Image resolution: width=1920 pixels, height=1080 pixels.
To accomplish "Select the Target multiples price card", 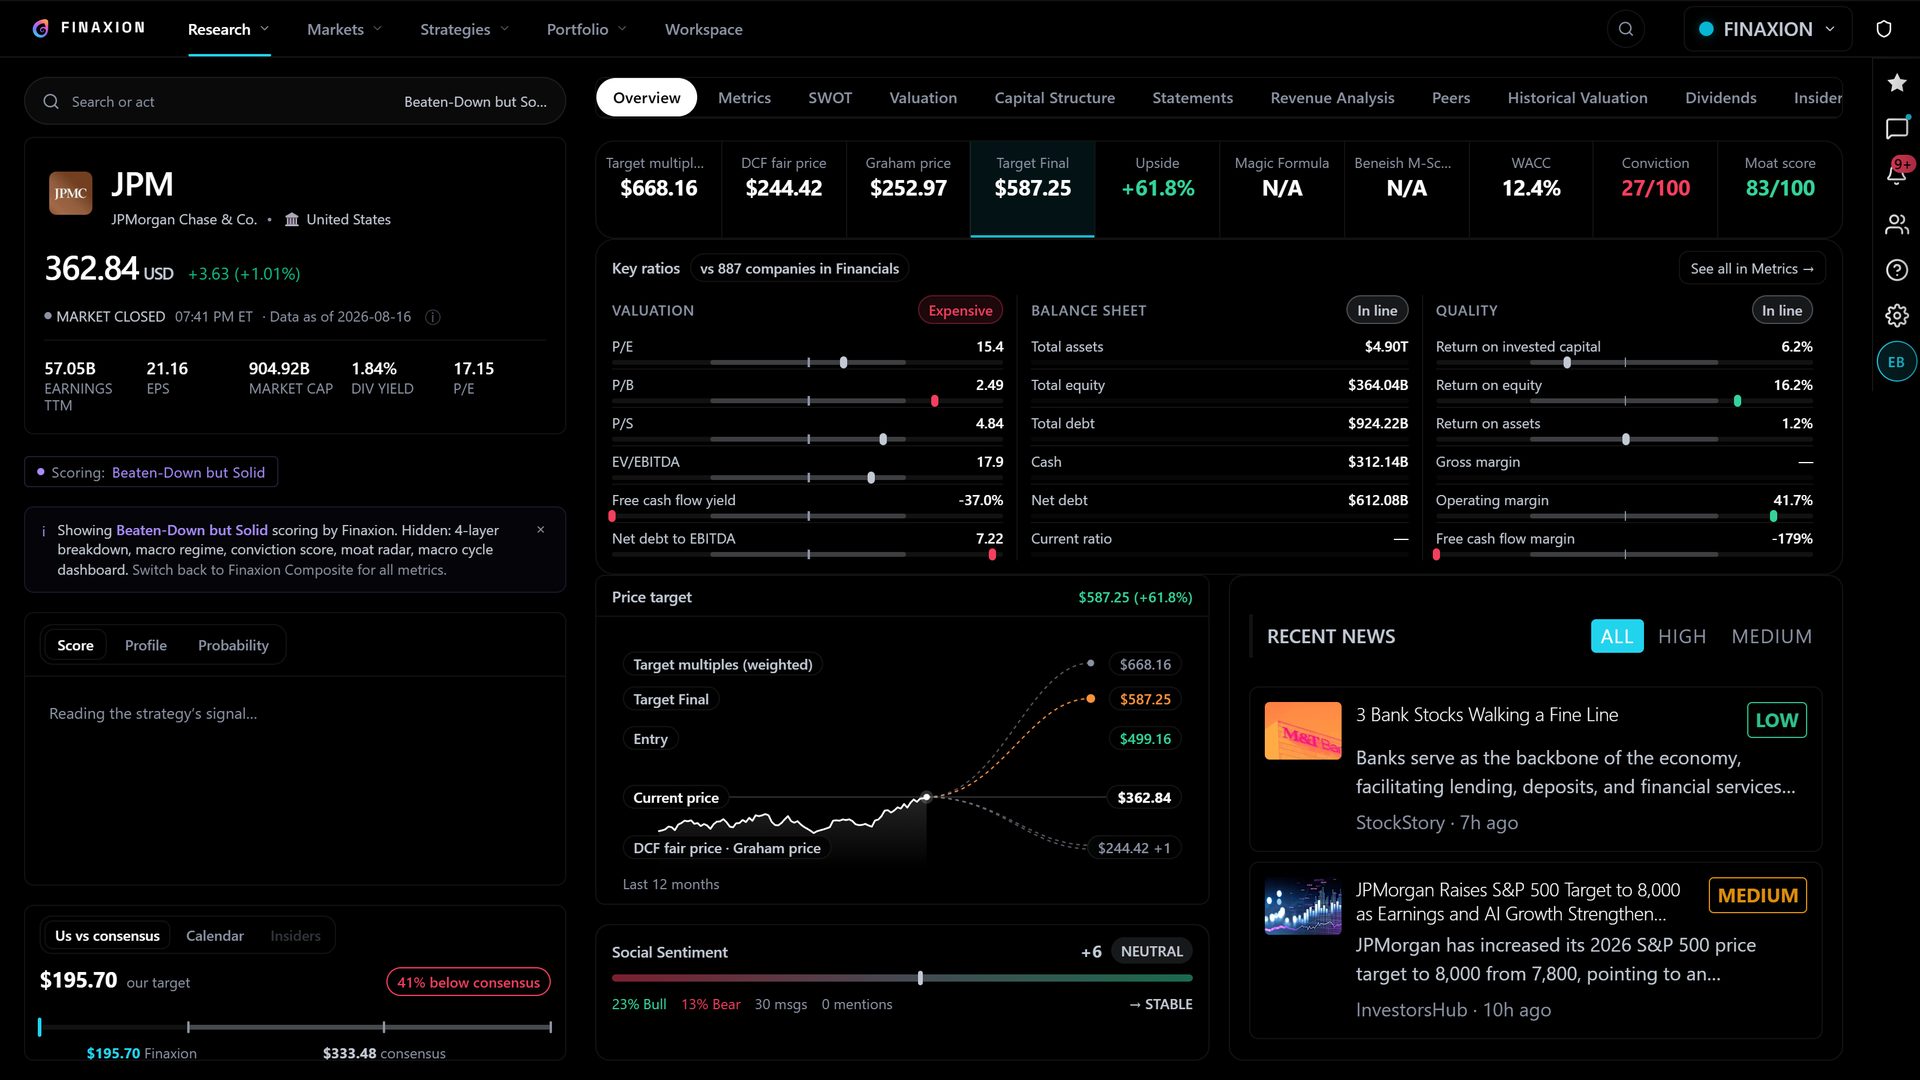I will (658, 189).
